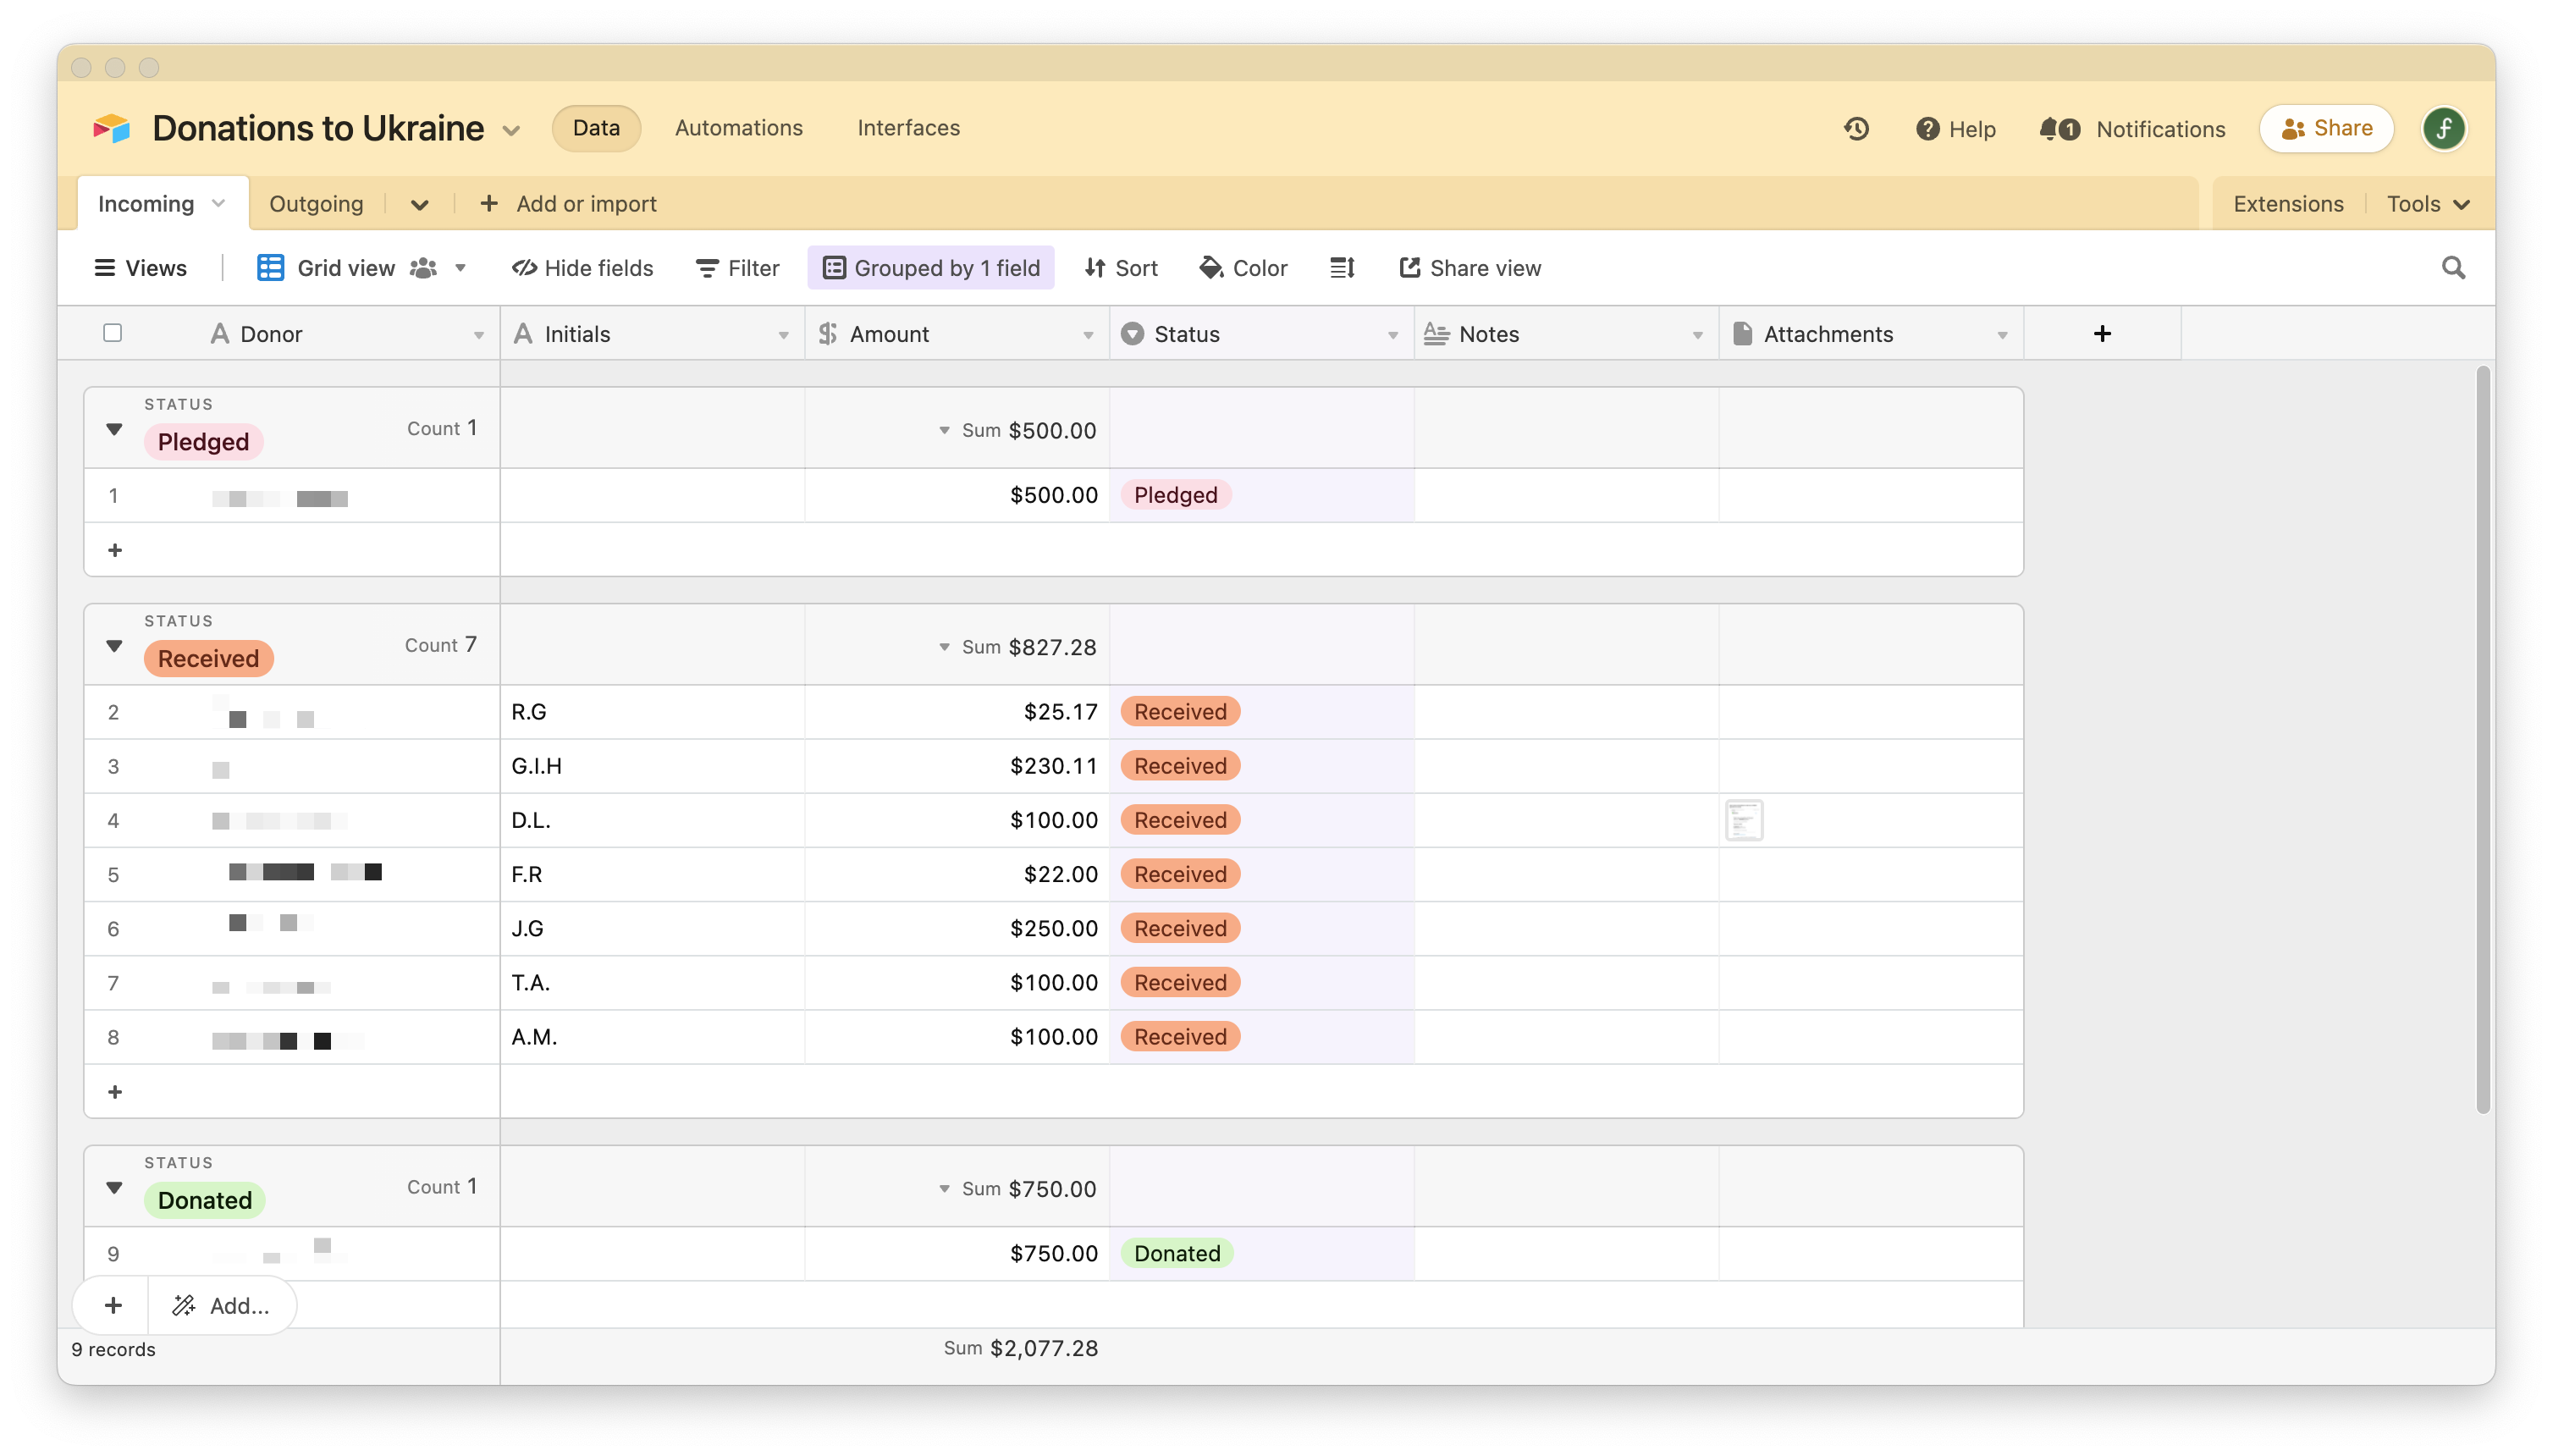Open the Views sidebar hamburger
This screenshot has height=1456, width=2553.
[140, 268]
